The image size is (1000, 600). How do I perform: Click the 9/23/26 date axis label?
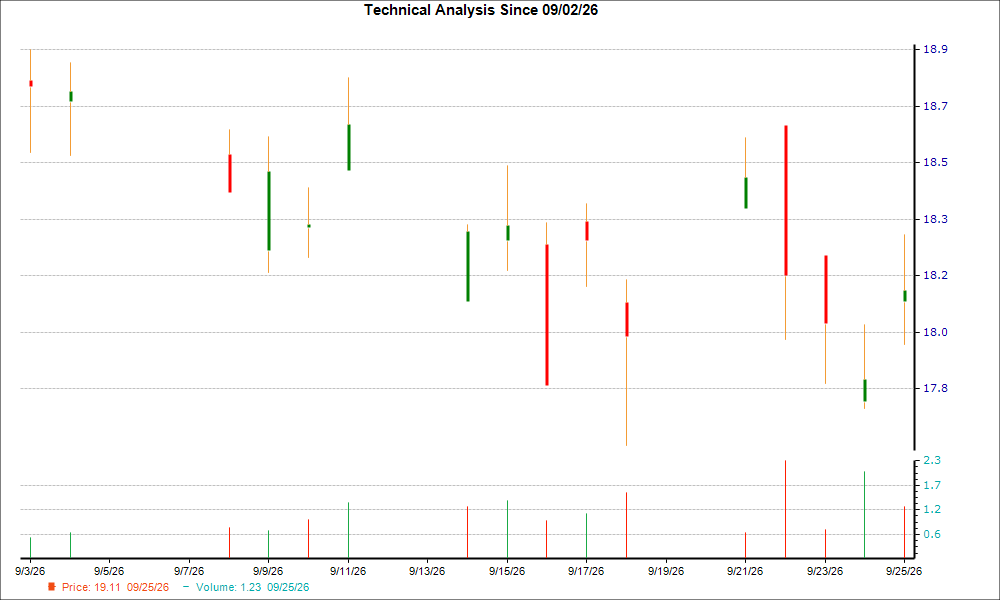[x=825, y=571]
